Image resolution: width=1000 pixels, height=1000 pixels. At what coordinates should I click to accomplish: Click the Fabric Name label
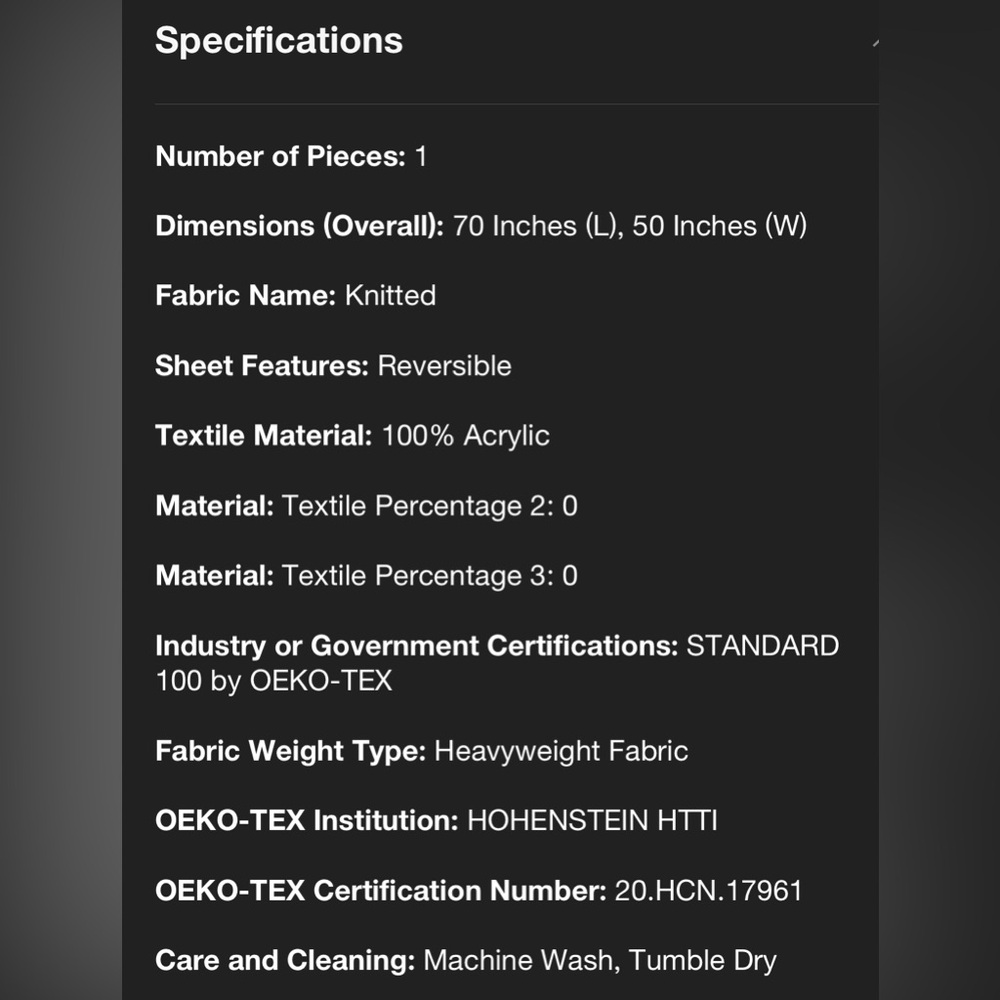[246, 295]
